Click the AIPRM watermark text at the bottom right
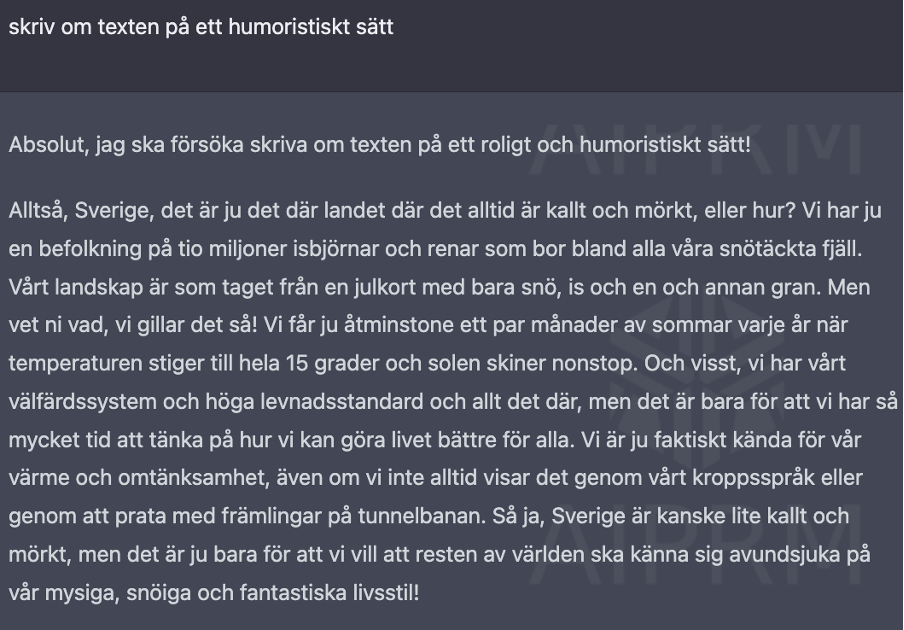This screenshot has width=904, height=630. click(x=696, y=544)
